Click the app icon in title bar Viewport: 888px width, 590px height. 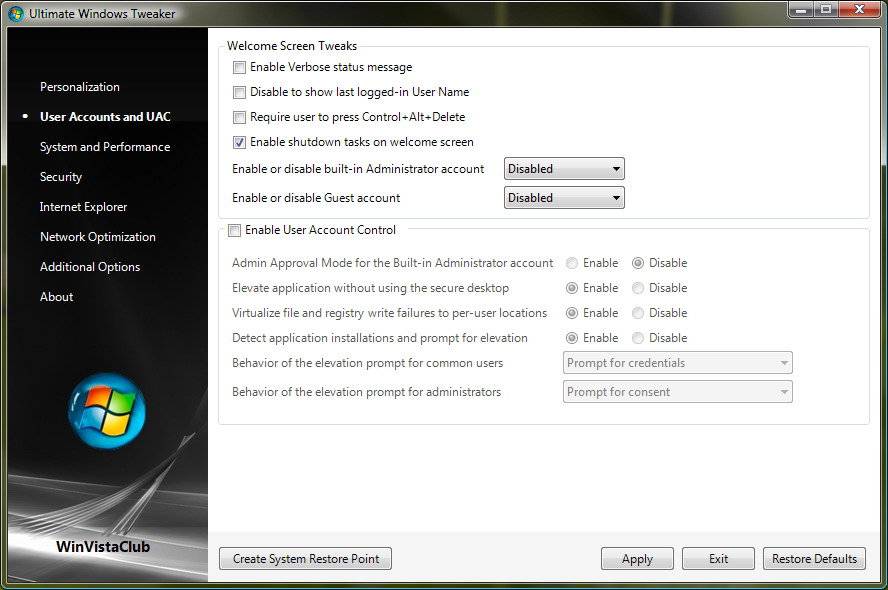15,13
